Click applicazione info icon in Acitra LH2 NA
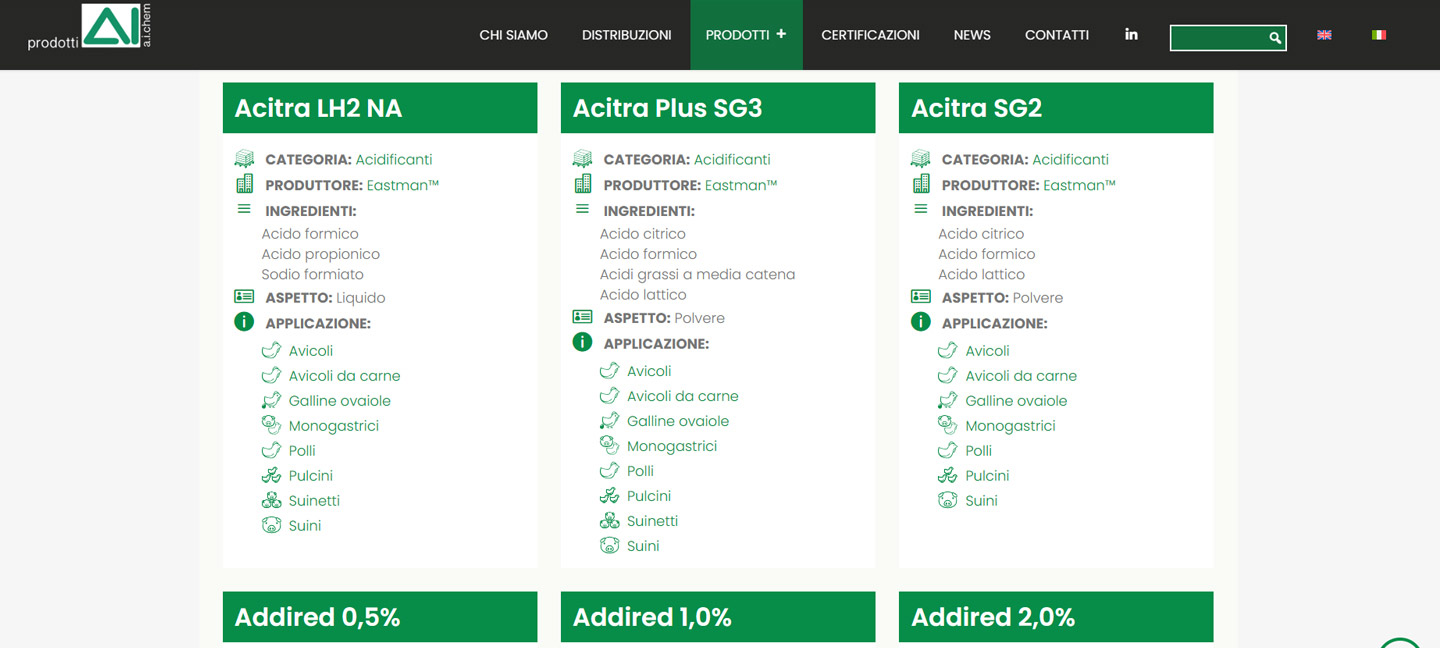This screenshot has width=1440, height=648. [244, 322]
